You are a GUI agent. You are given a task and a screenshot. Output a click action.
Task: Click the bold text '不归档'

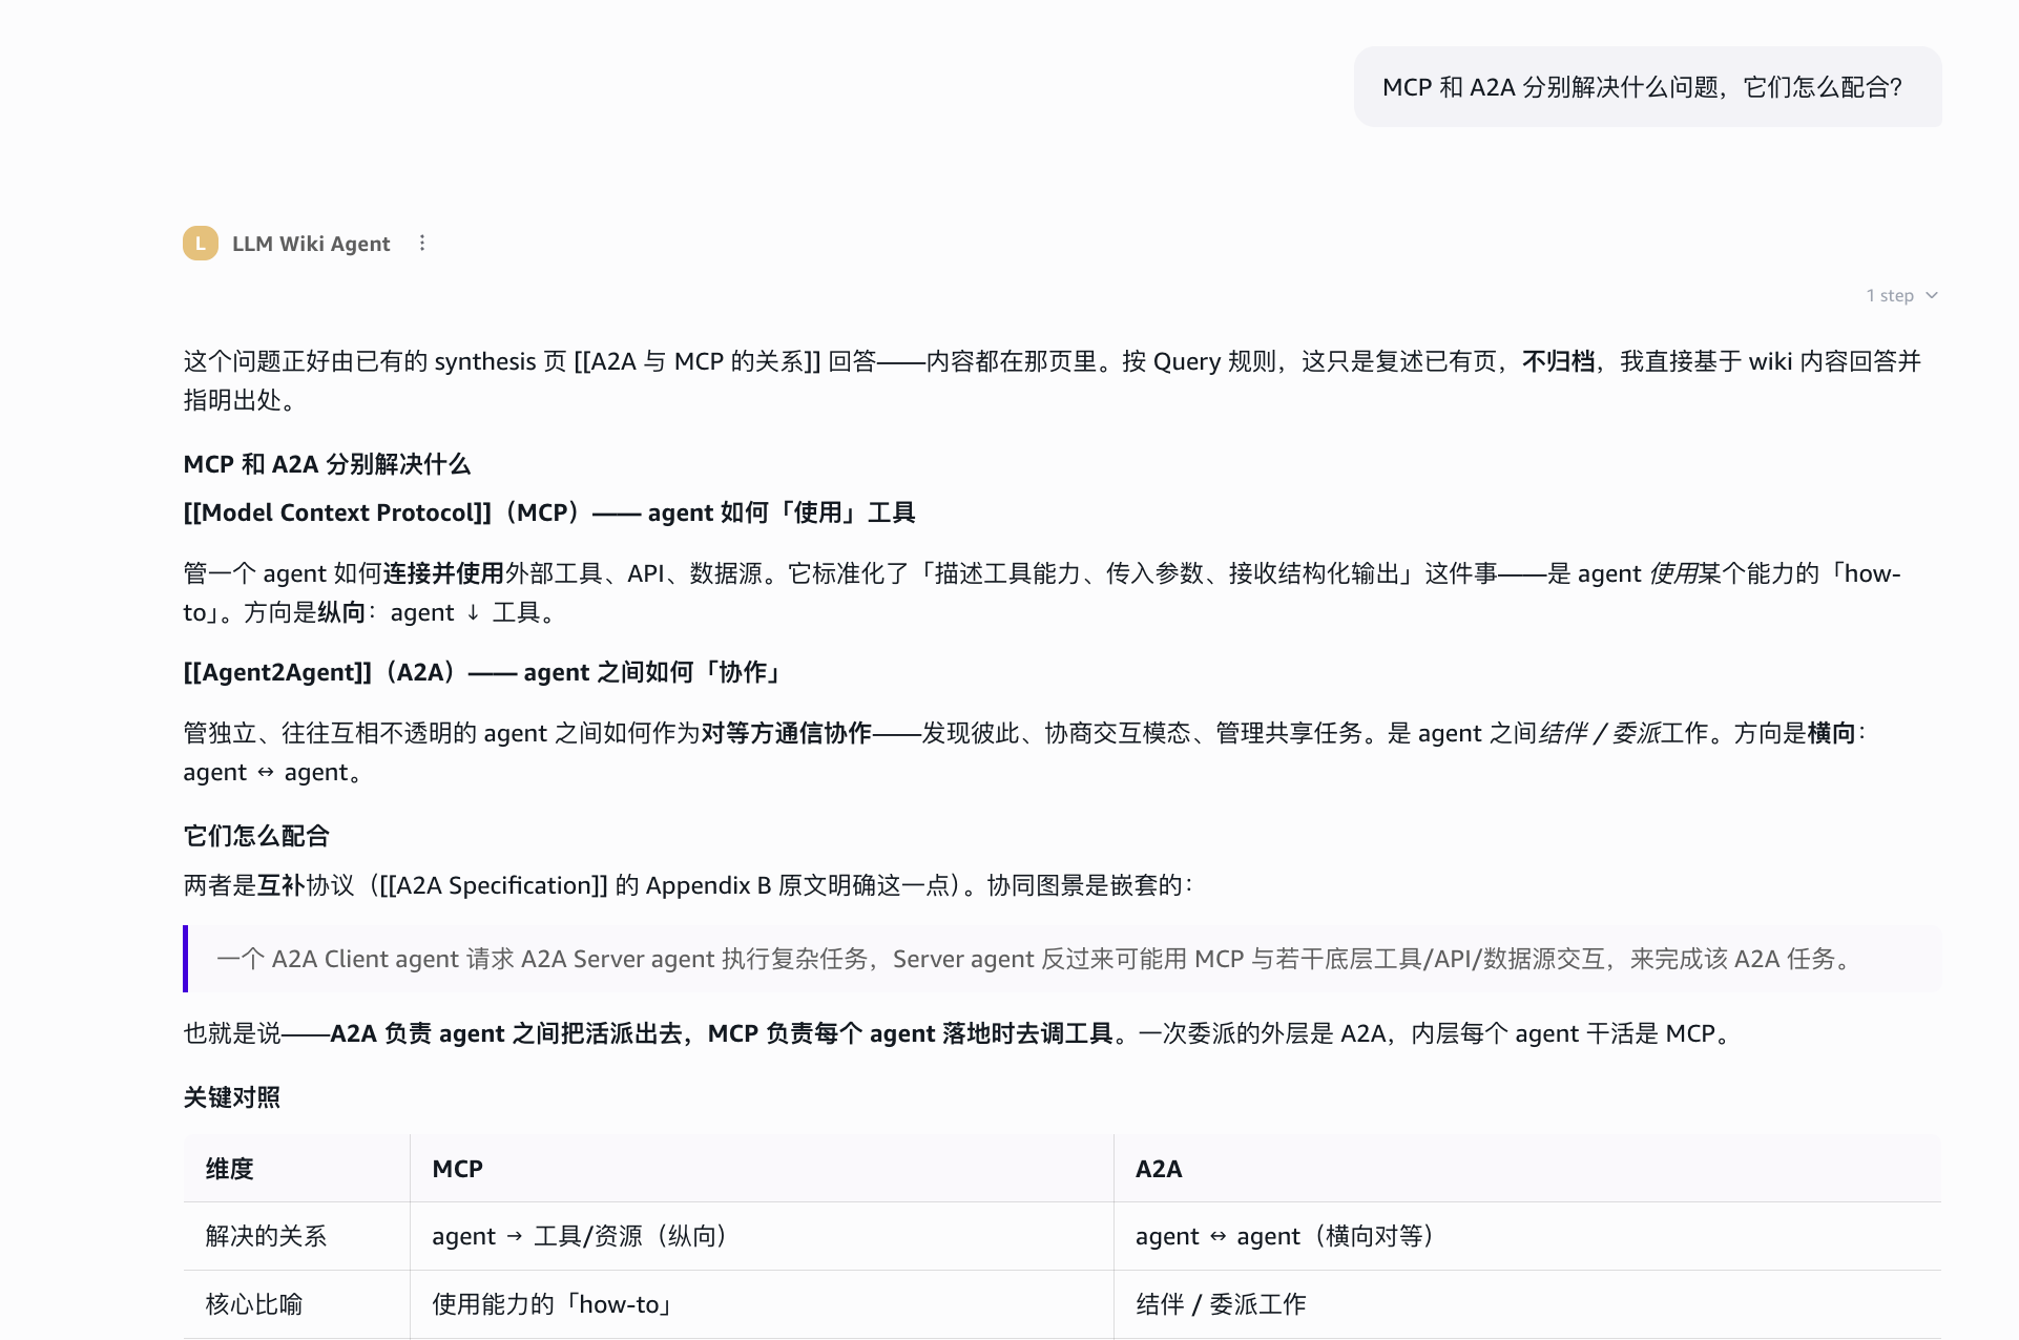1558,361
